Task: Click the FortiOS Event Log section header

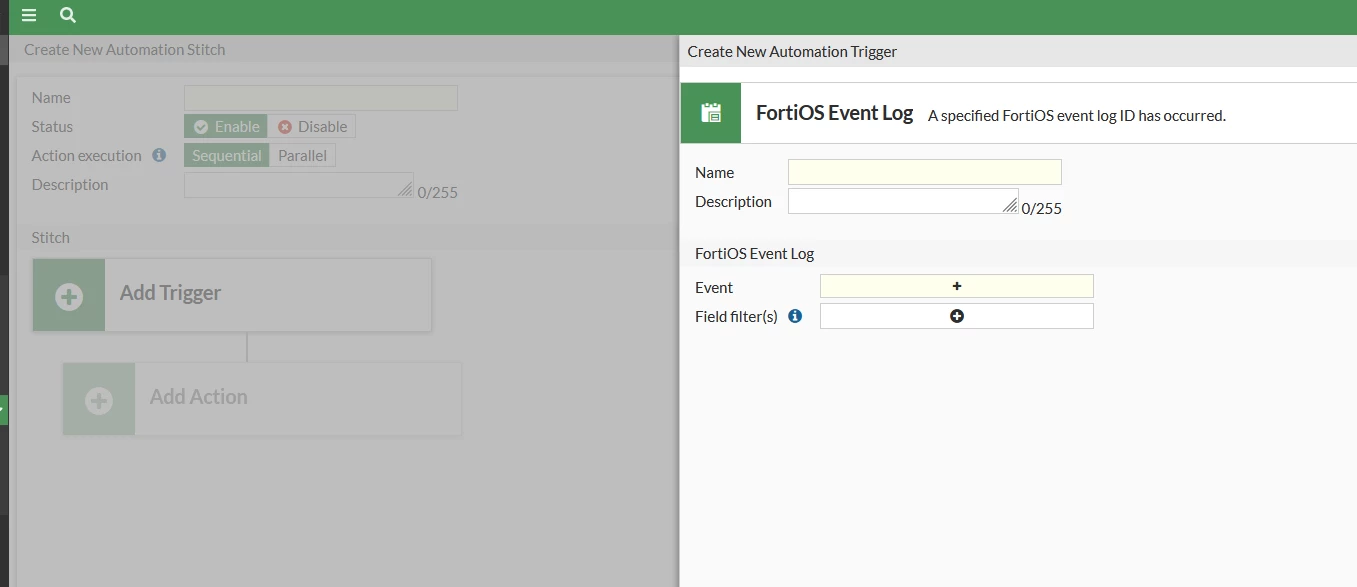Action: (755, 253)
